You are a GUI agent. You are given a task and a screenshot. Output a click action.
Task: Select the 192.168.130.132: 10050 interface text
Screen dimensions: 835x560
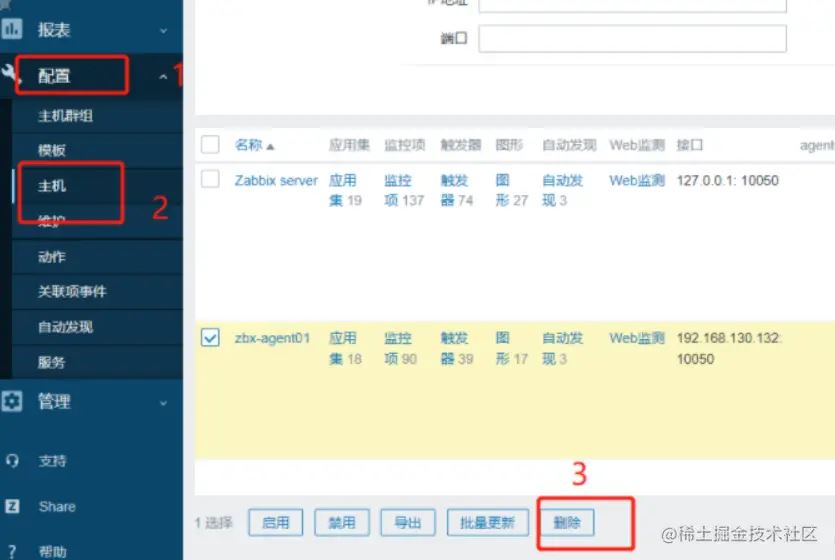pos(729,348)
